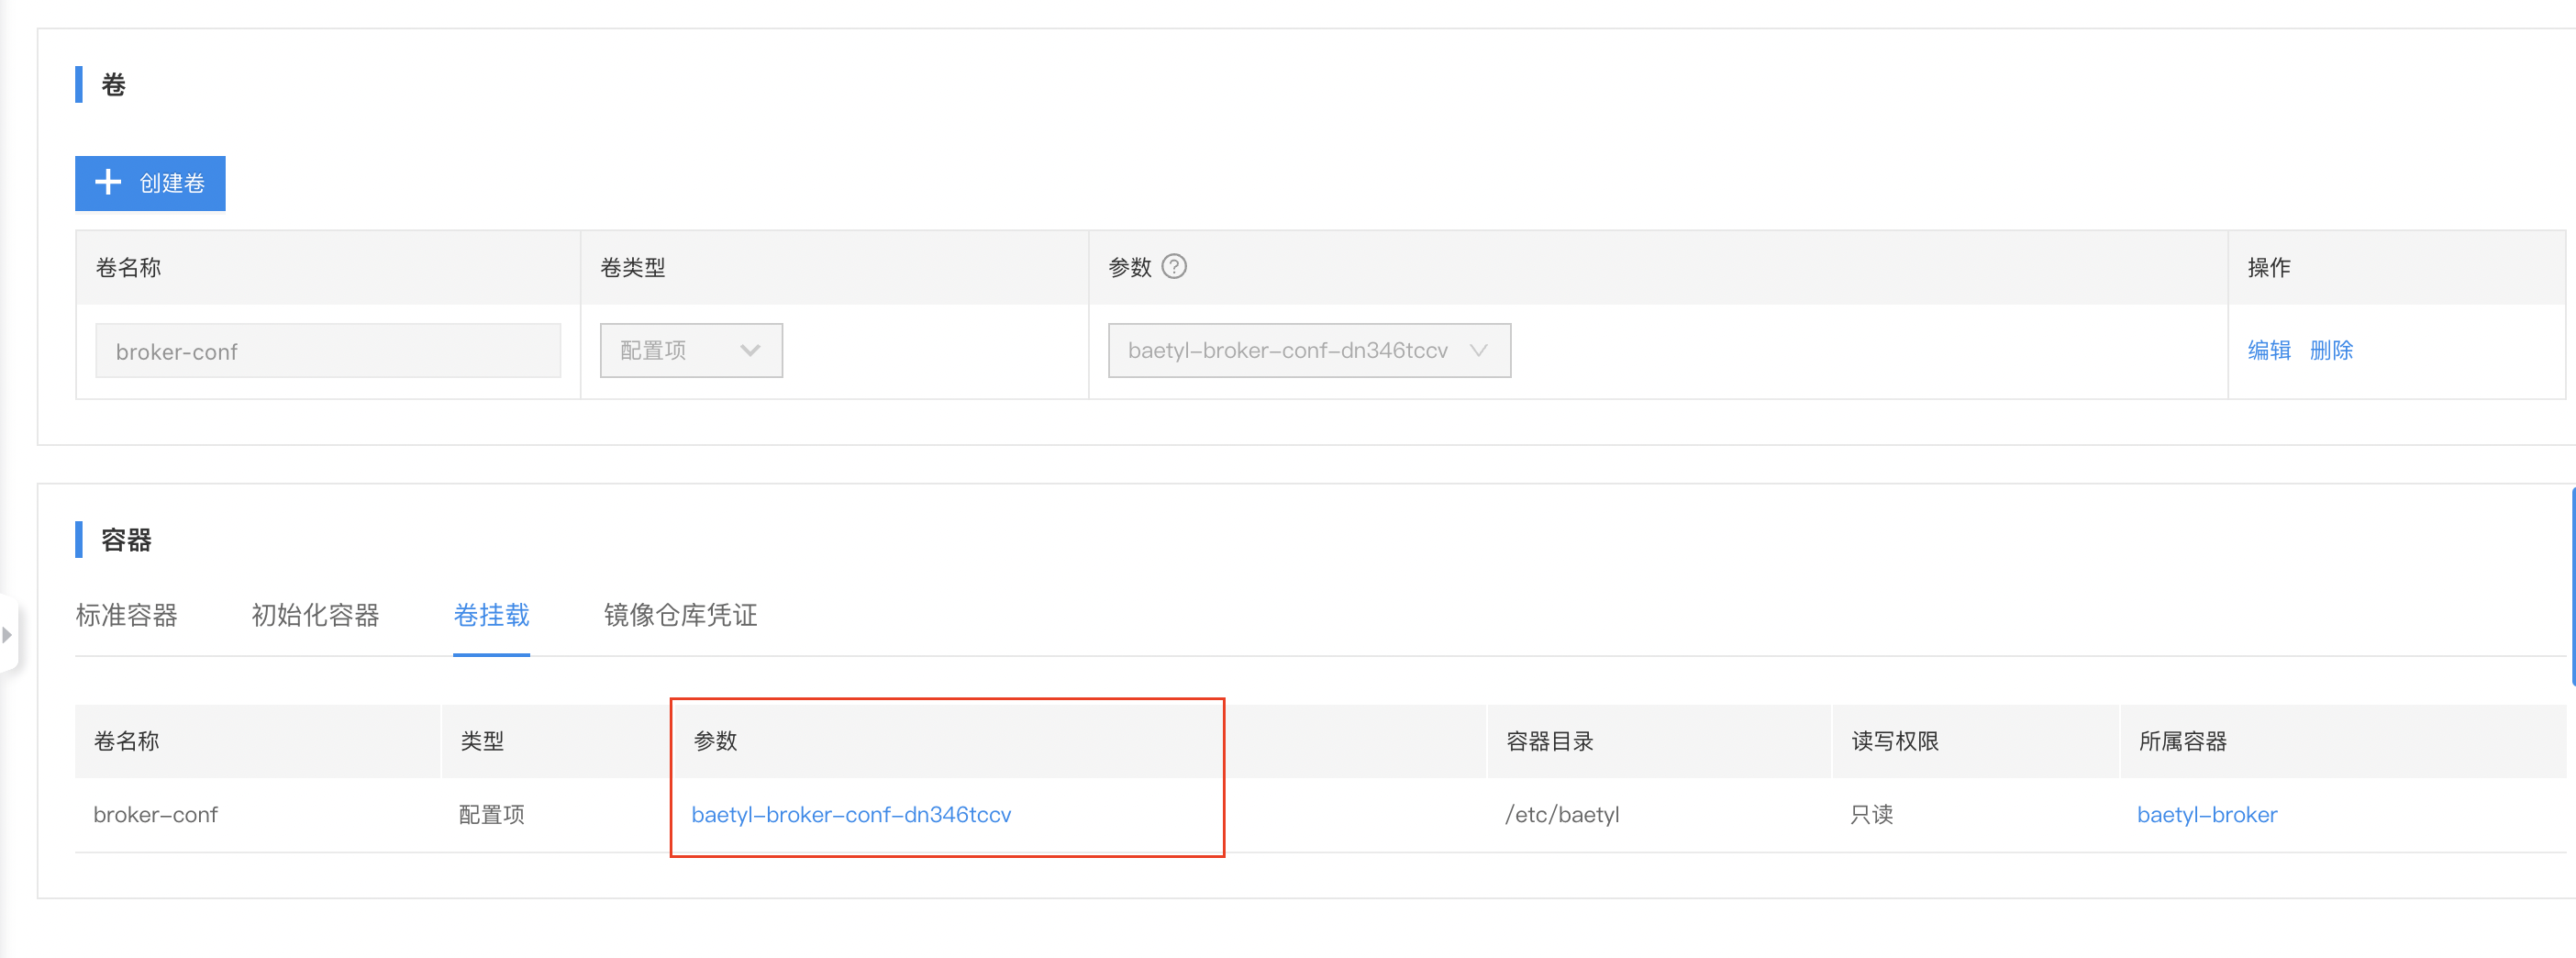Click the 配置项 type cell in mount table
This screenshot has height=958, width=2576.
coord(491,815)
